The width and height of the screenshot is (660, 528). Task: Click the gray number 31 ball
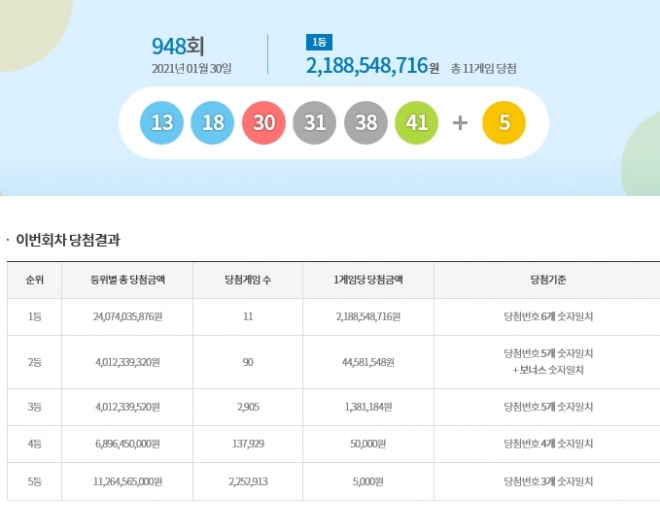[315, 123]
